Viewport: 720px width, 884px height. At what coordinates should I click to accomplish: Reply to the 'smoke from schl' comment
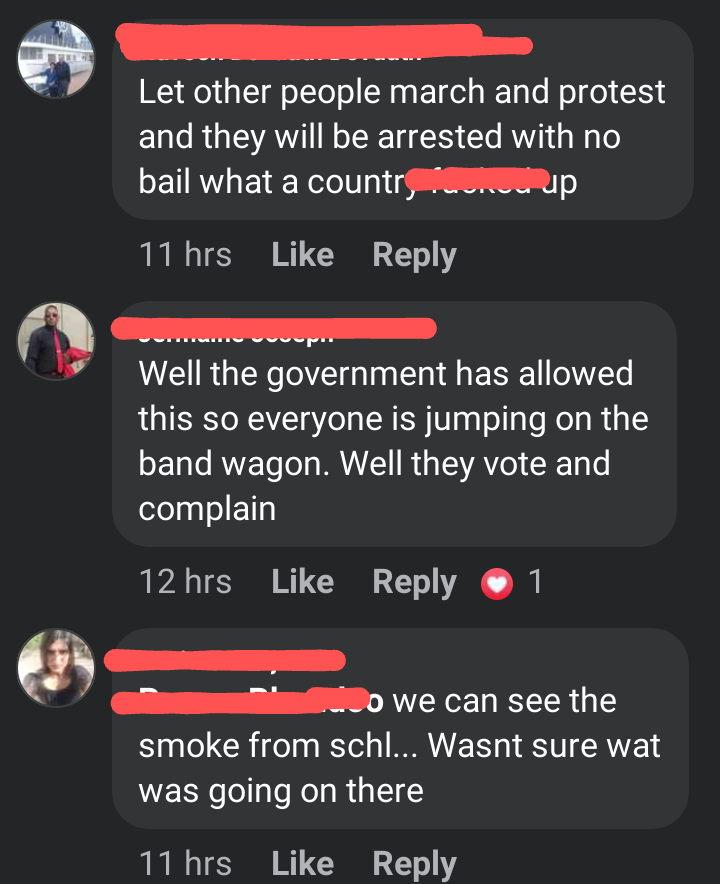pyautogui.click(x=414, y=864)
